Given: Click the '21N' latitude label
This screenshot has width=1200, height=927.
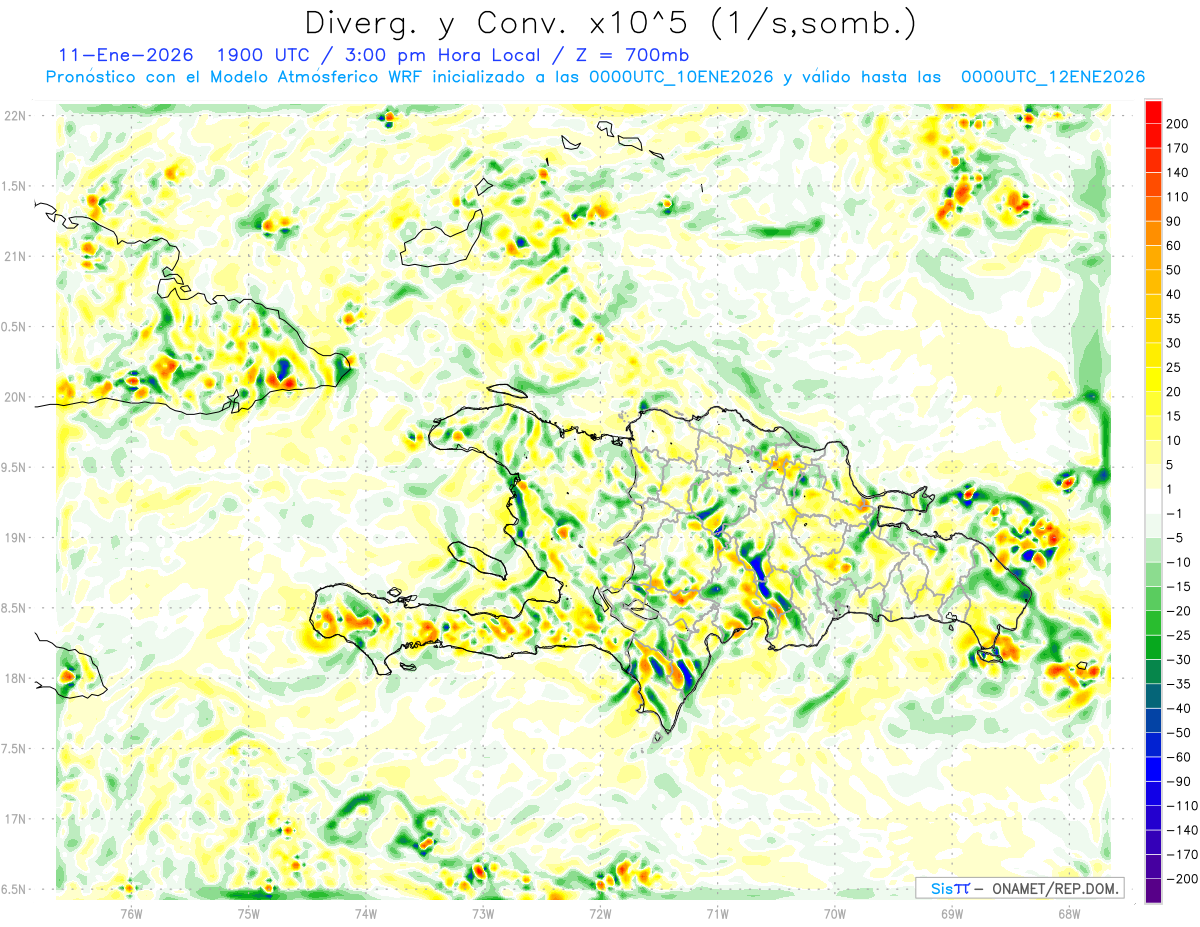Looking at the screenshot, I should click(x=14, y=256).
